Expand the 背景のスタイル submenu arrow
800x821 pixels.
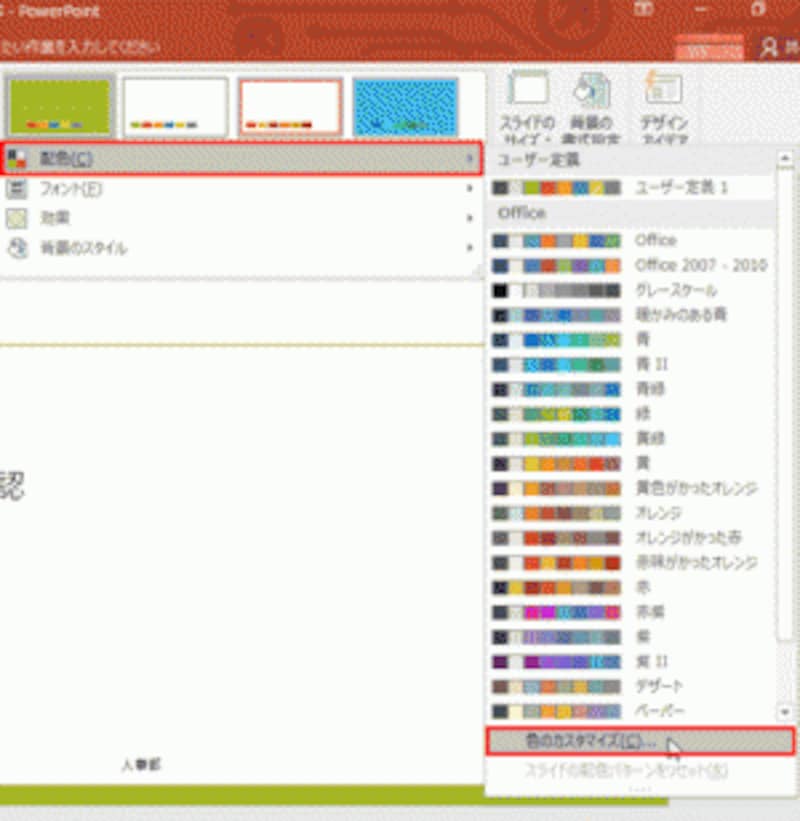[470, 248]
